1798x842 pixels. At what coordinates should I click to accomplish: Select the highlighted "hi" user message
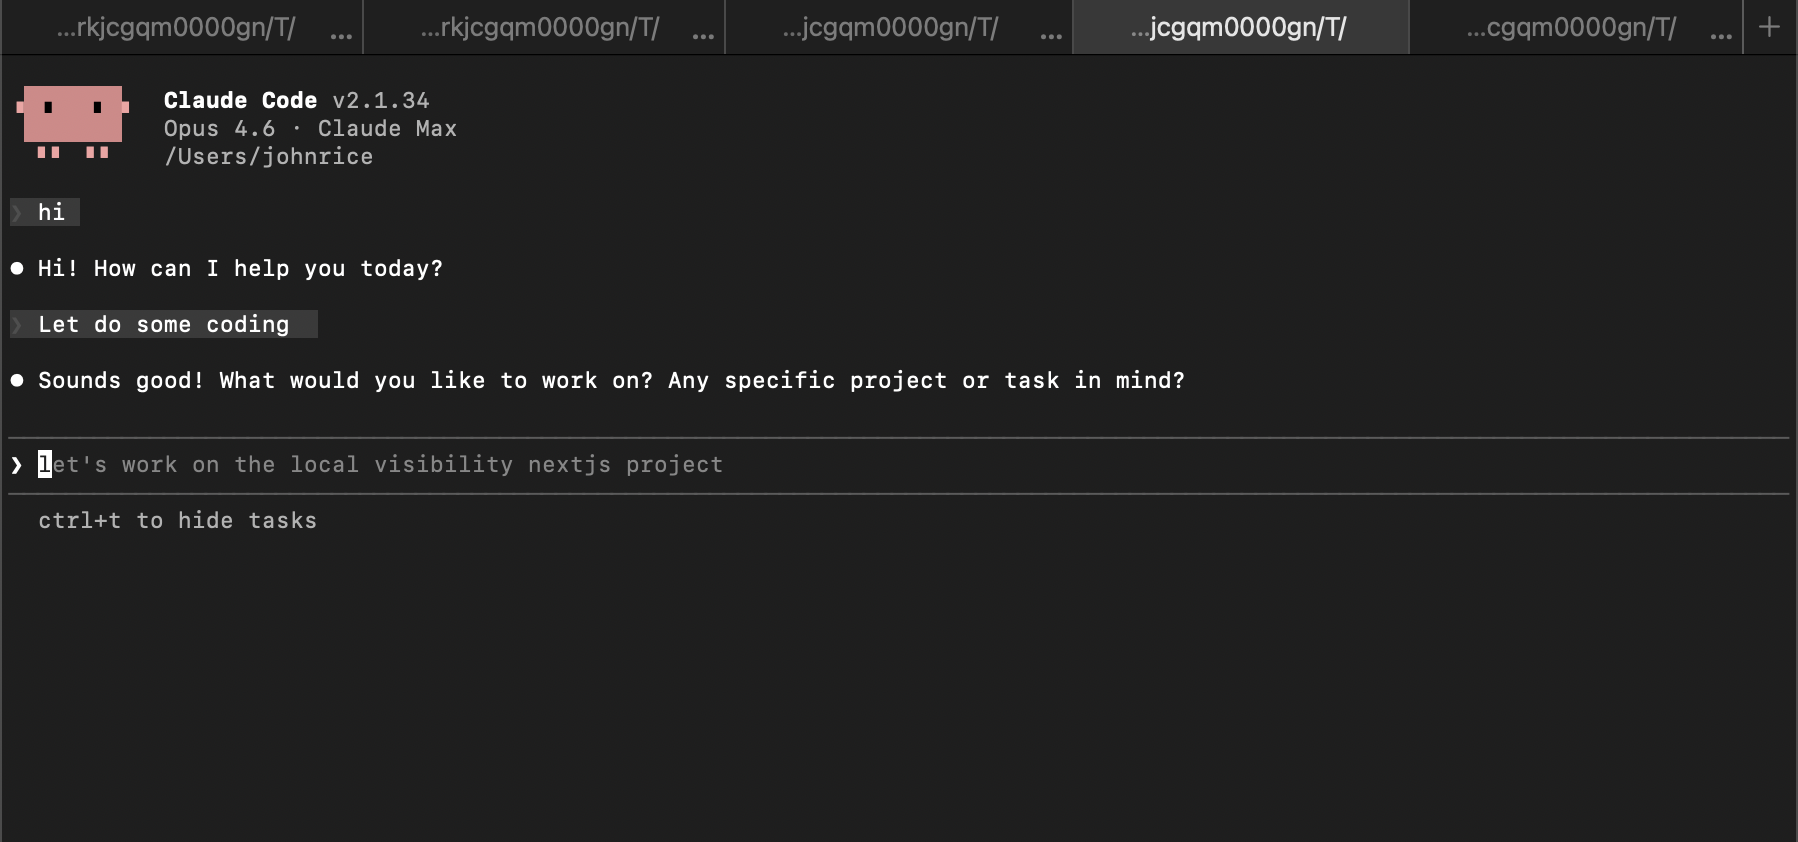coord(51,212)
